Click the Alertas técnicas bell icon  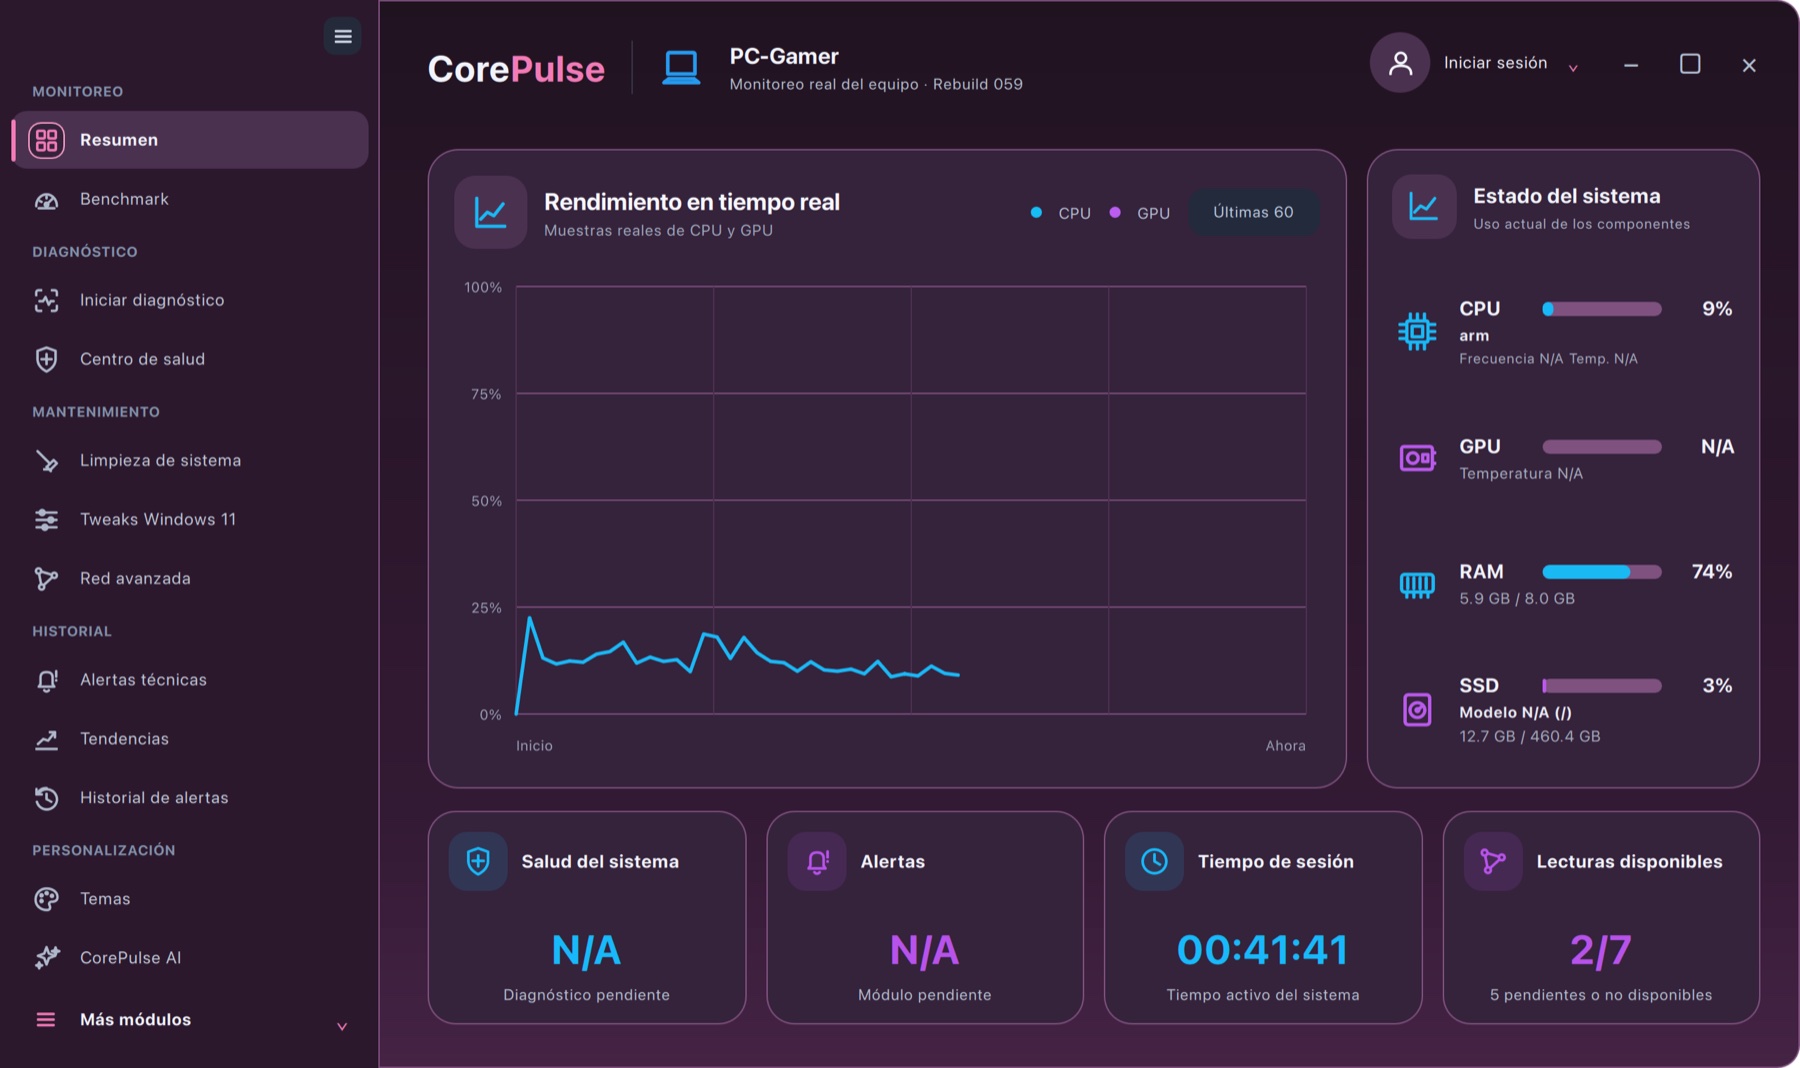click(x=47, y=680)
